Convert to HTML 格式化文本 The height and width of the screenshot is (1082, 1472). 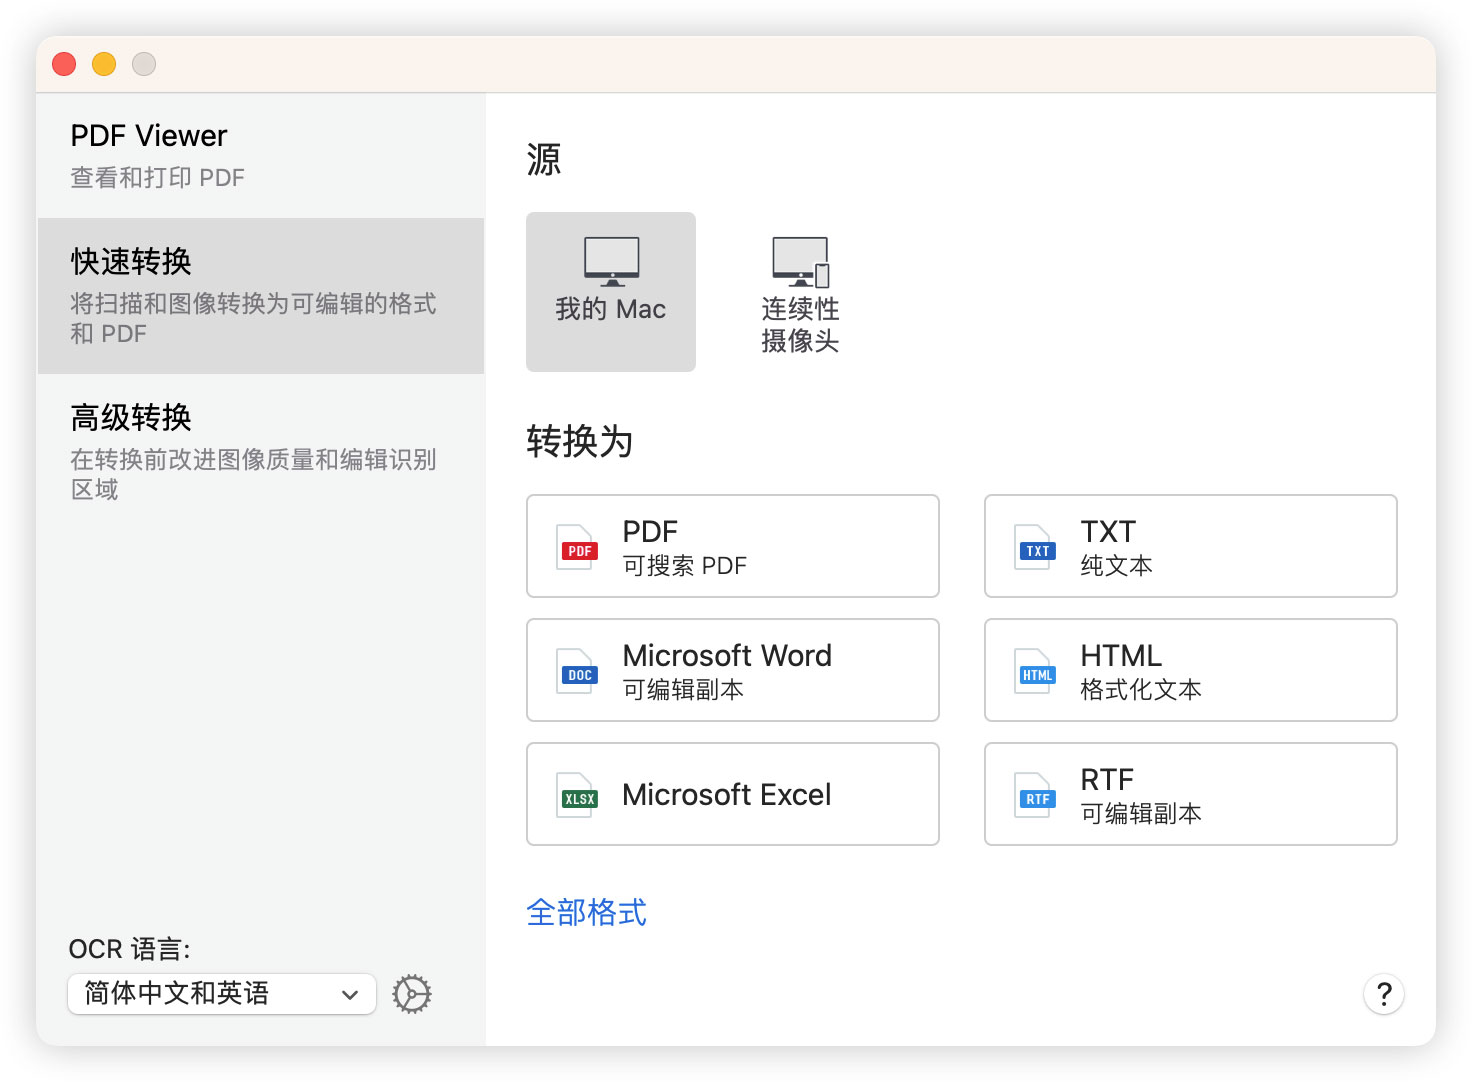1191,670
